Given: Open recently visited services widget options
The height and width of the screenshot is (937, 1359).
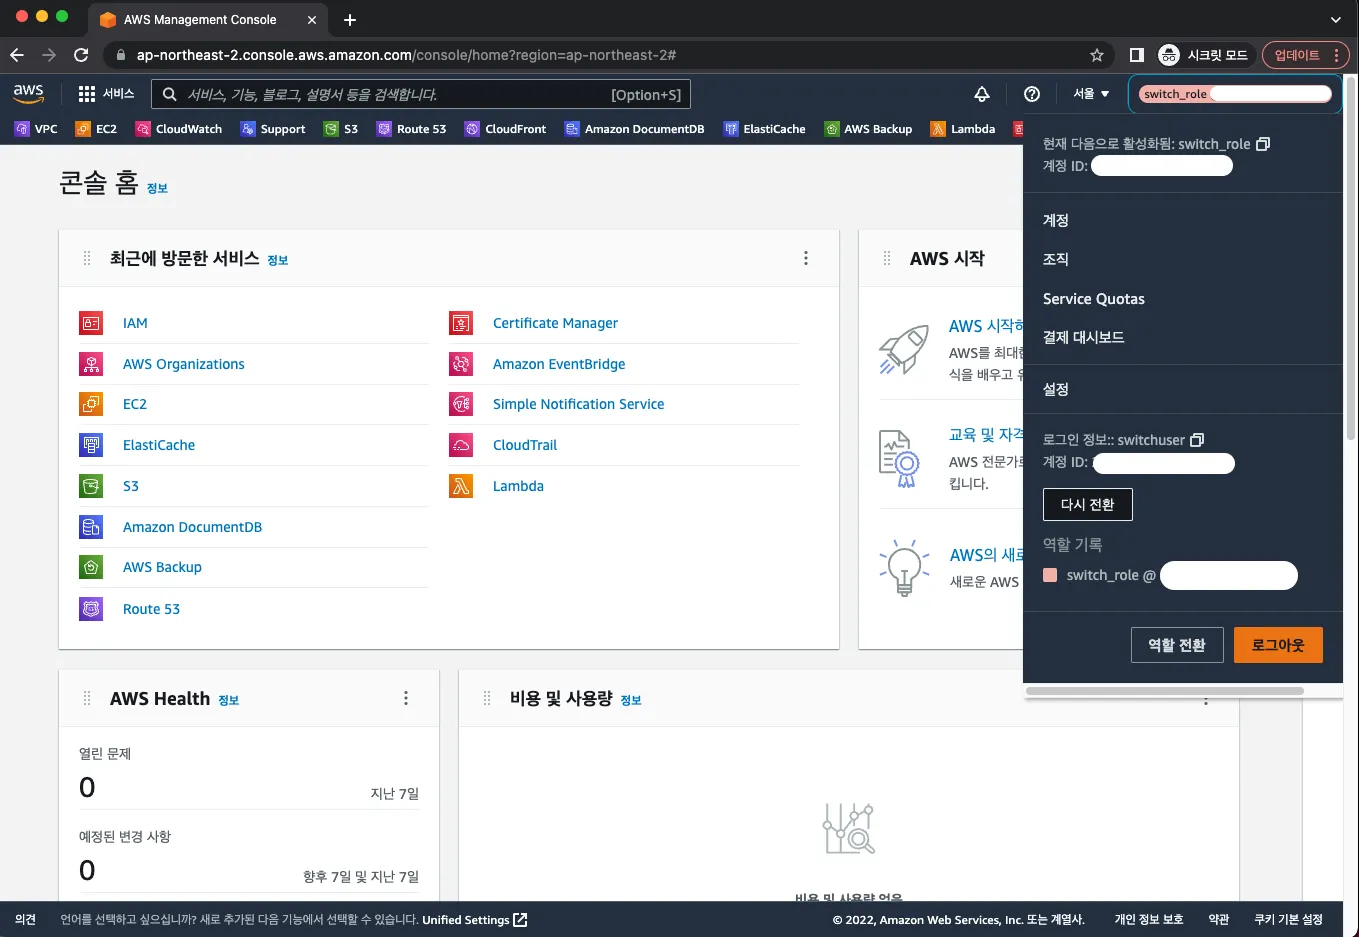Looking at the screenshot, I should coord(806,258).
